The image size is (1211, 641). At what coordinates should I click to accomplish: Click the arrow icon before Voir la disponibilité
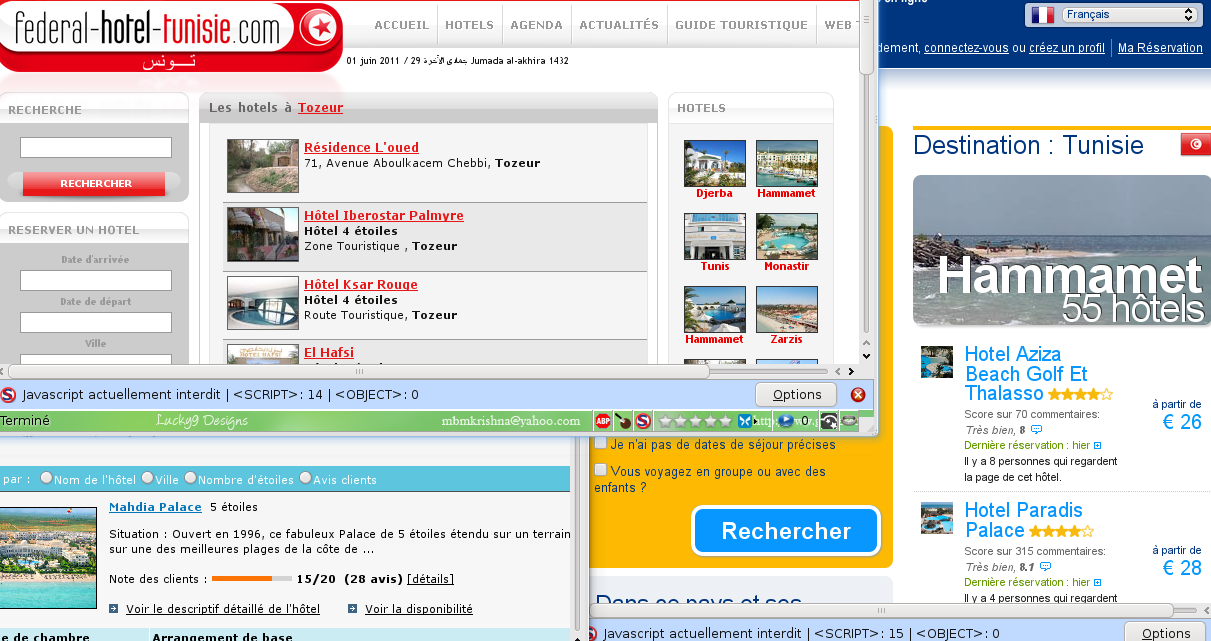(x=353, y=608)
